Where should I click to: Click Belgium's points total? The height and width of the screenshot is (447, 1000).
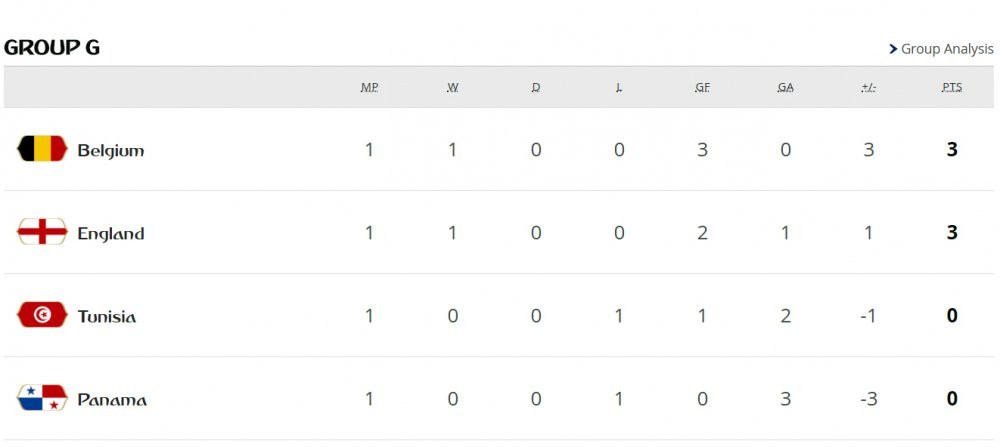point(952,150)
